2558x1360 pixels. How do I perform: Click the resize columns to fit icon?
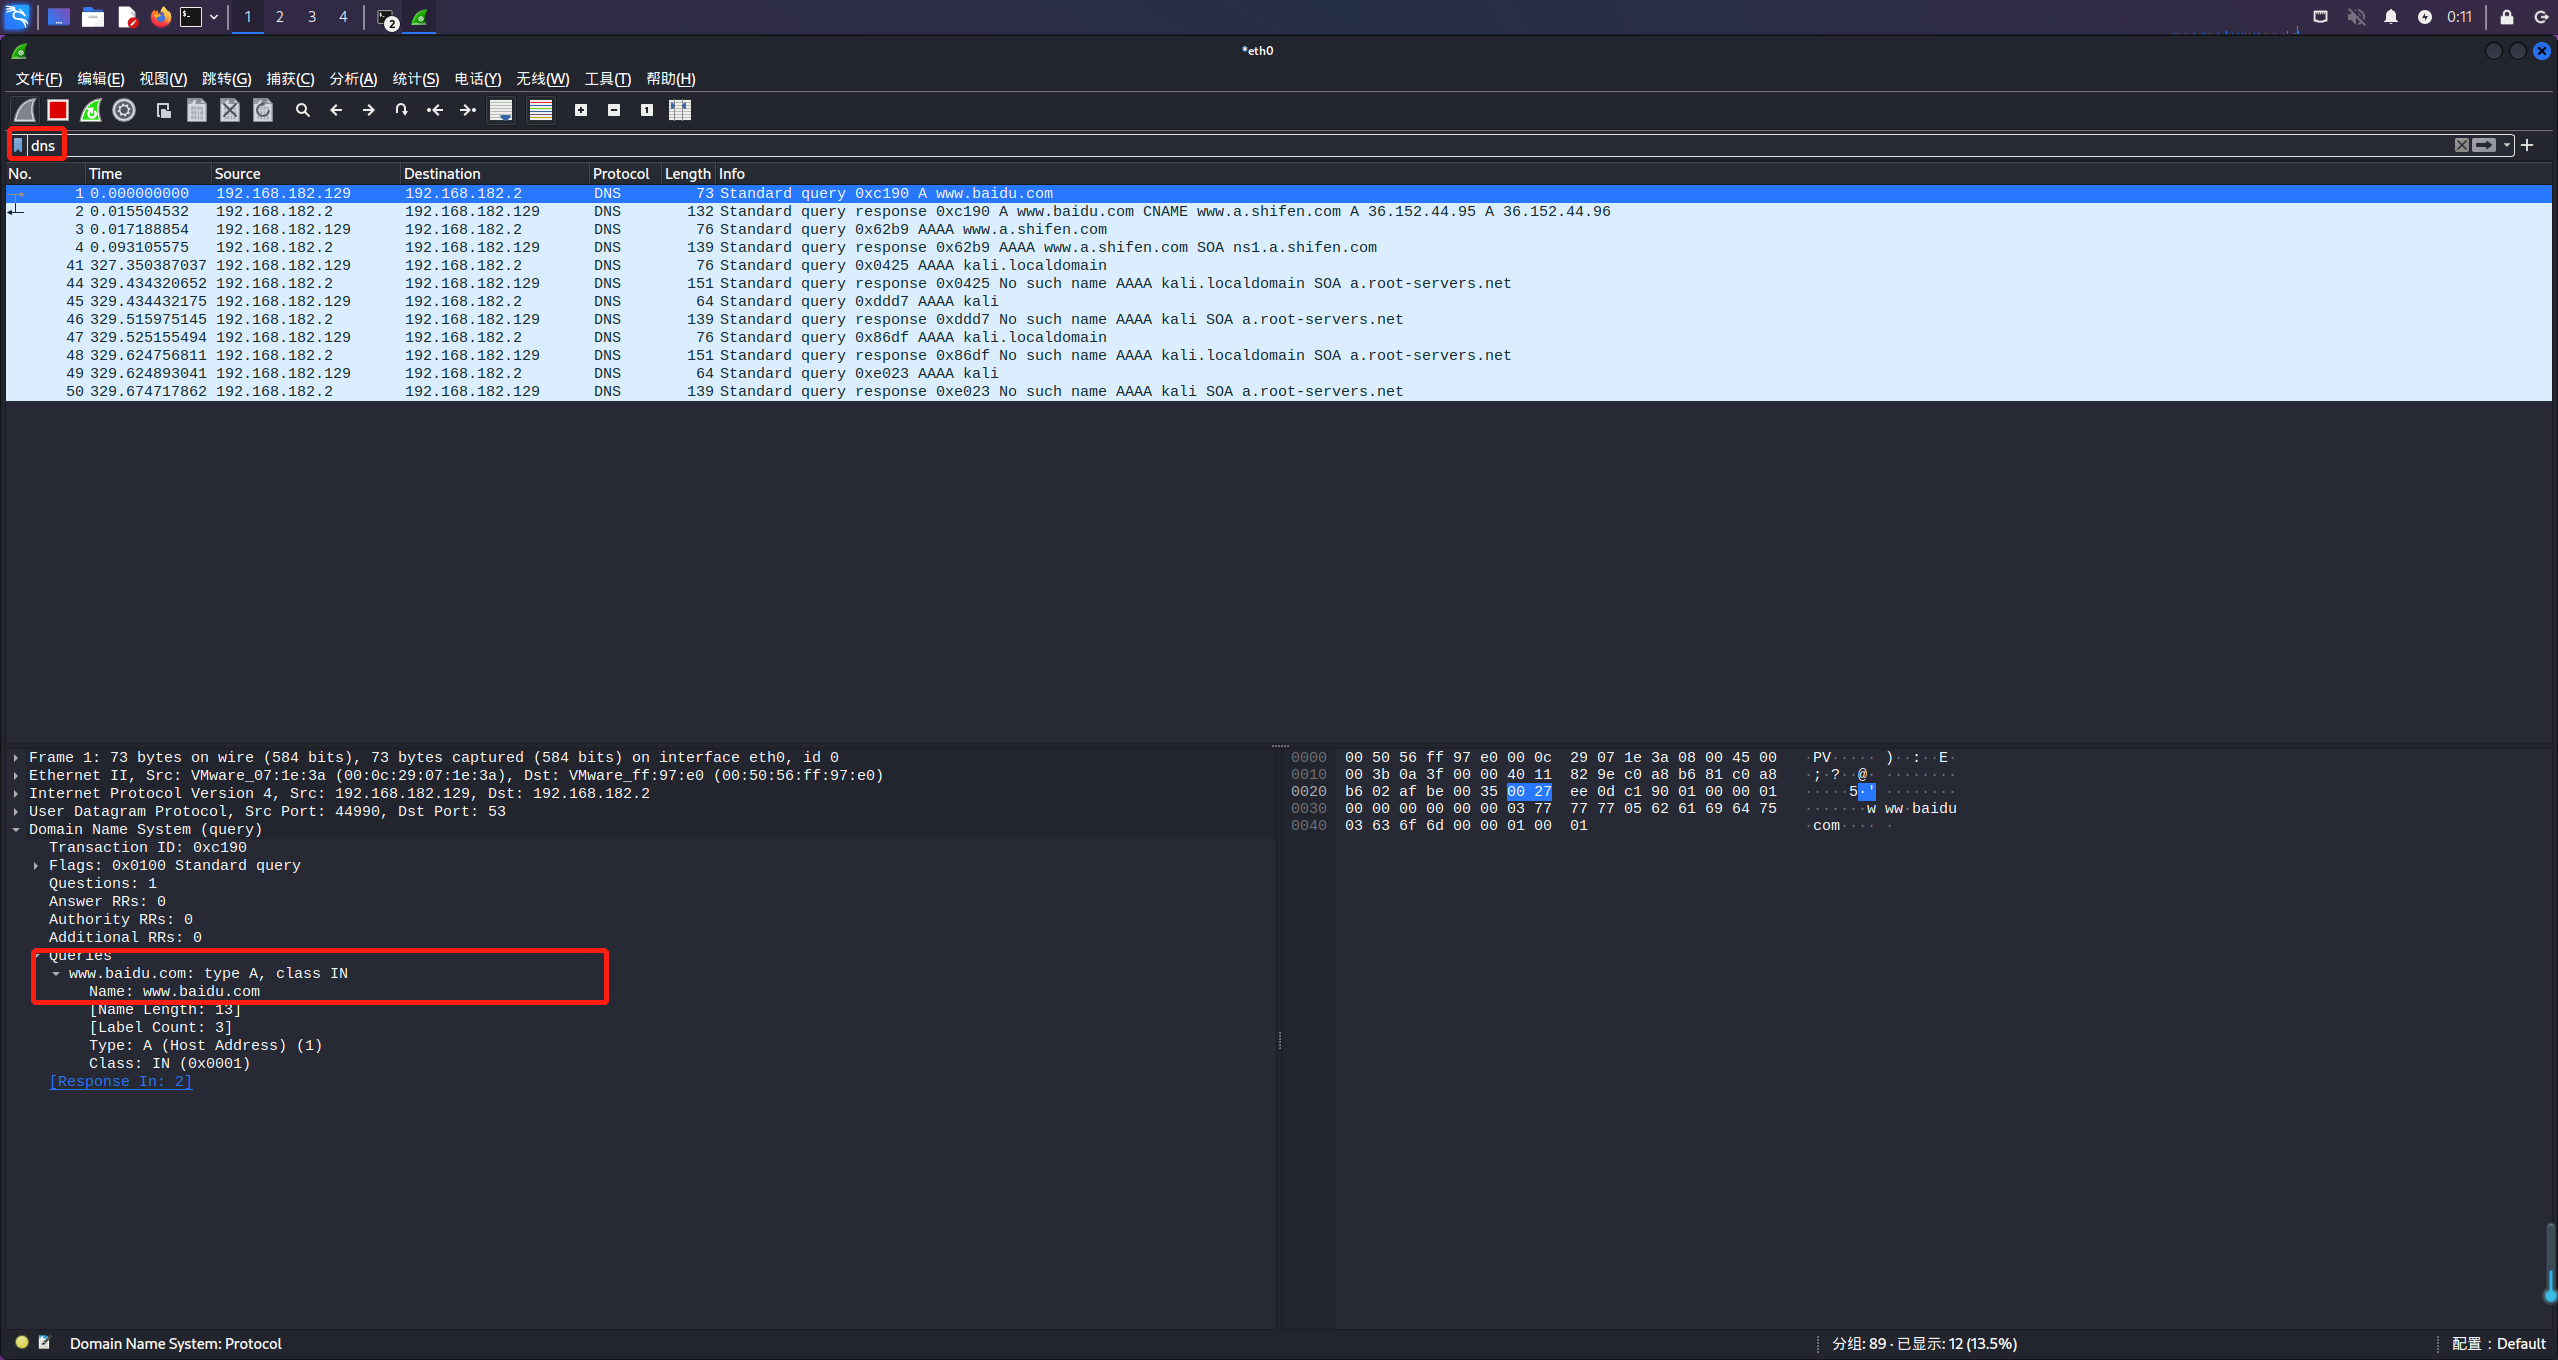pyautogui.click(x=680, y=110)
